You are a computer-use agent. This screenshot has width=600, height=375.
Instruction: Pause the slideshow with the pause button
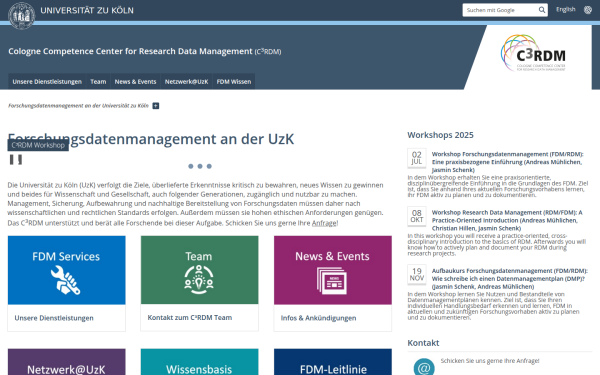16,159
